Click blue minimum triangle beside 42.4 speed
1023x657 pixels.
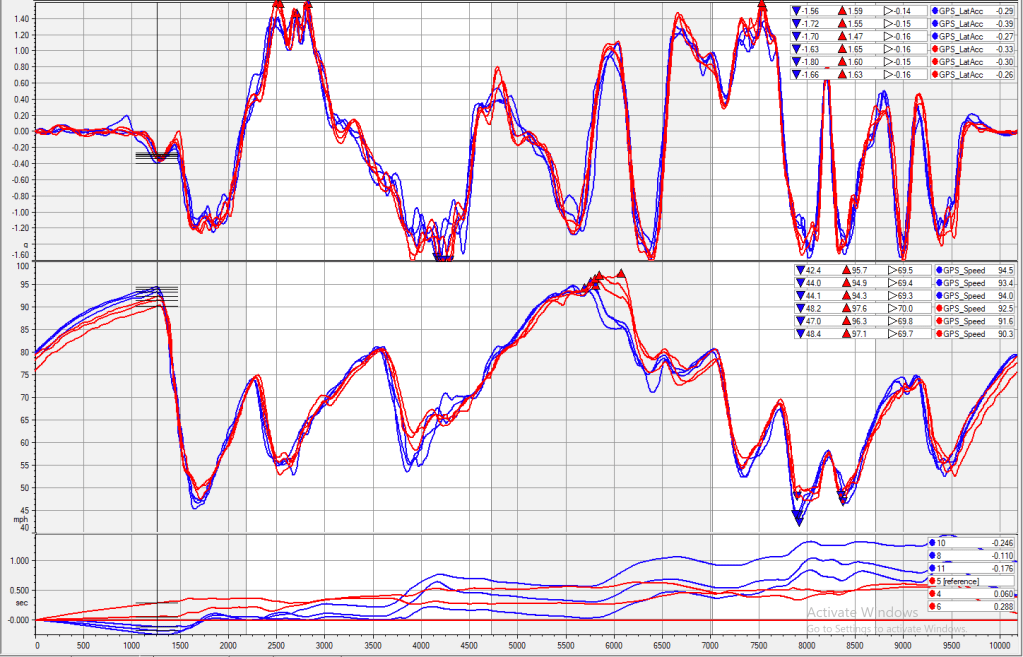tap(796, 270)
